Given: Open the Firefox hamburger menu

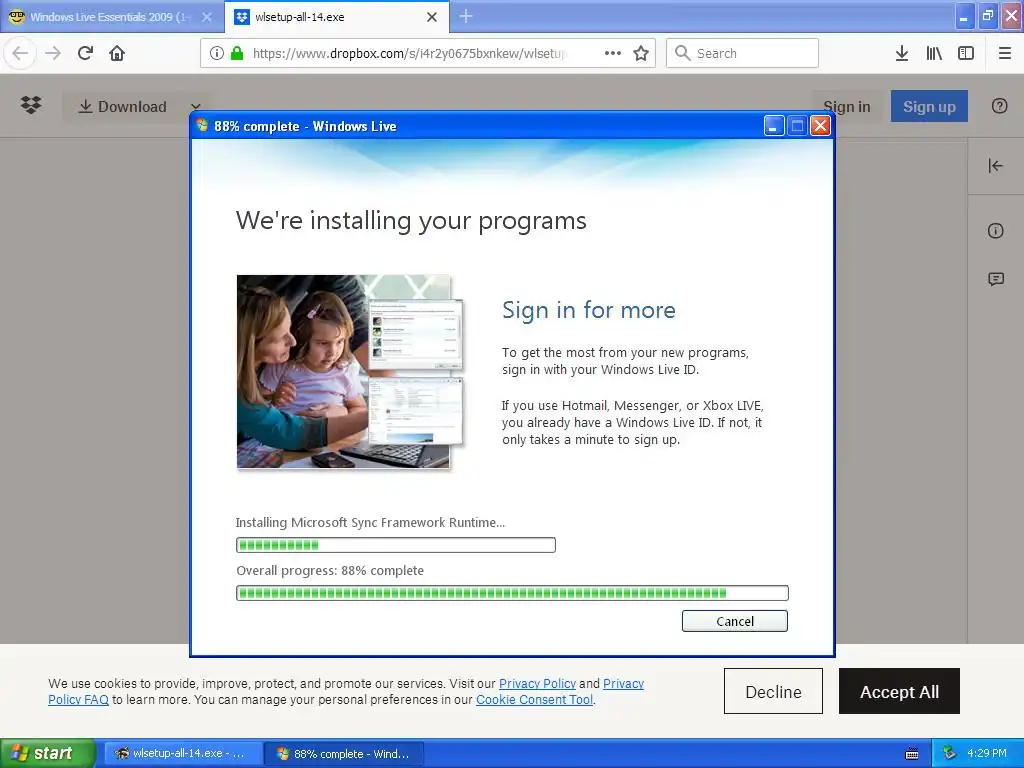Looking at the screenshot, I should (1005, 53).
